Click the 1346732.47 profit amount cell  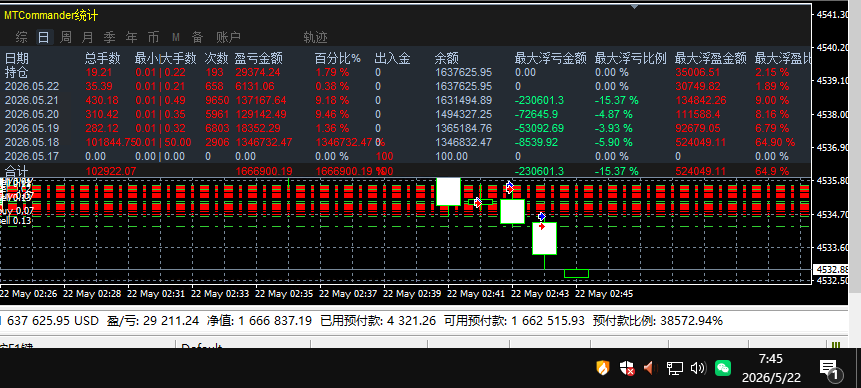tap(264, 142)
